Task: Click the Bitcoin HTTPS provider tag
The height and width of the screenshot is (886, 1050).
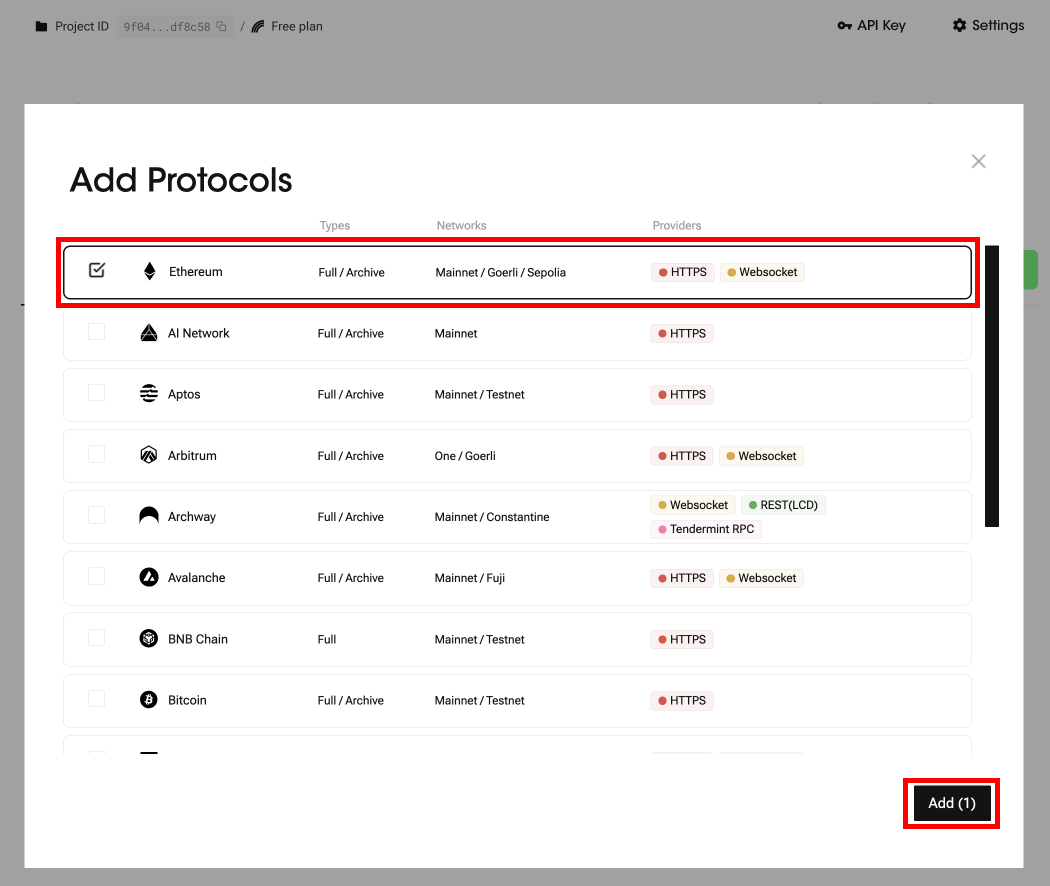Action: 682,700
